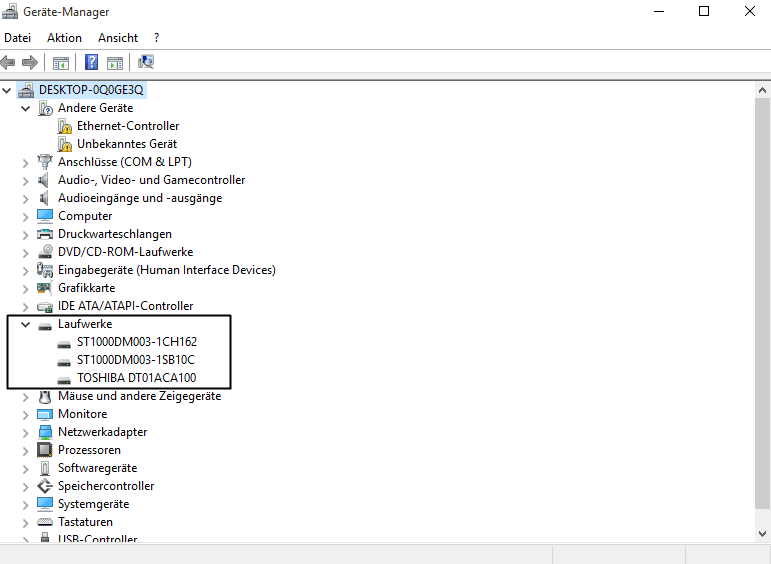The image size is (771, 564).
Task: Expand the Grafikkarte node
Action: coord(26,289)
